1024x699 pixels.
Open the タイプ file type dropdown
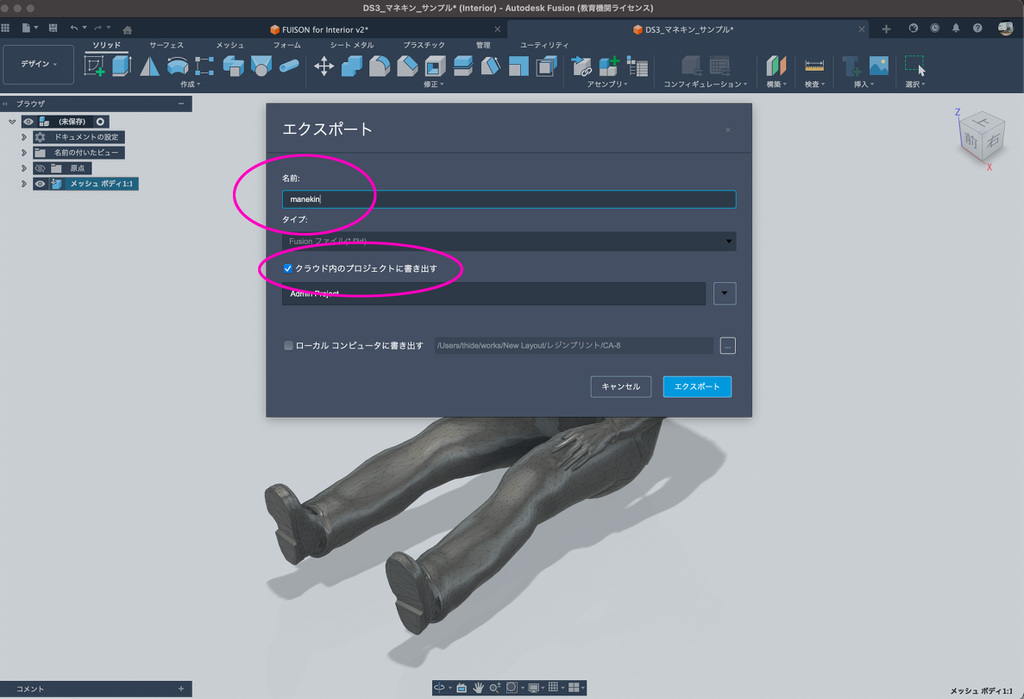click(509, 241)
